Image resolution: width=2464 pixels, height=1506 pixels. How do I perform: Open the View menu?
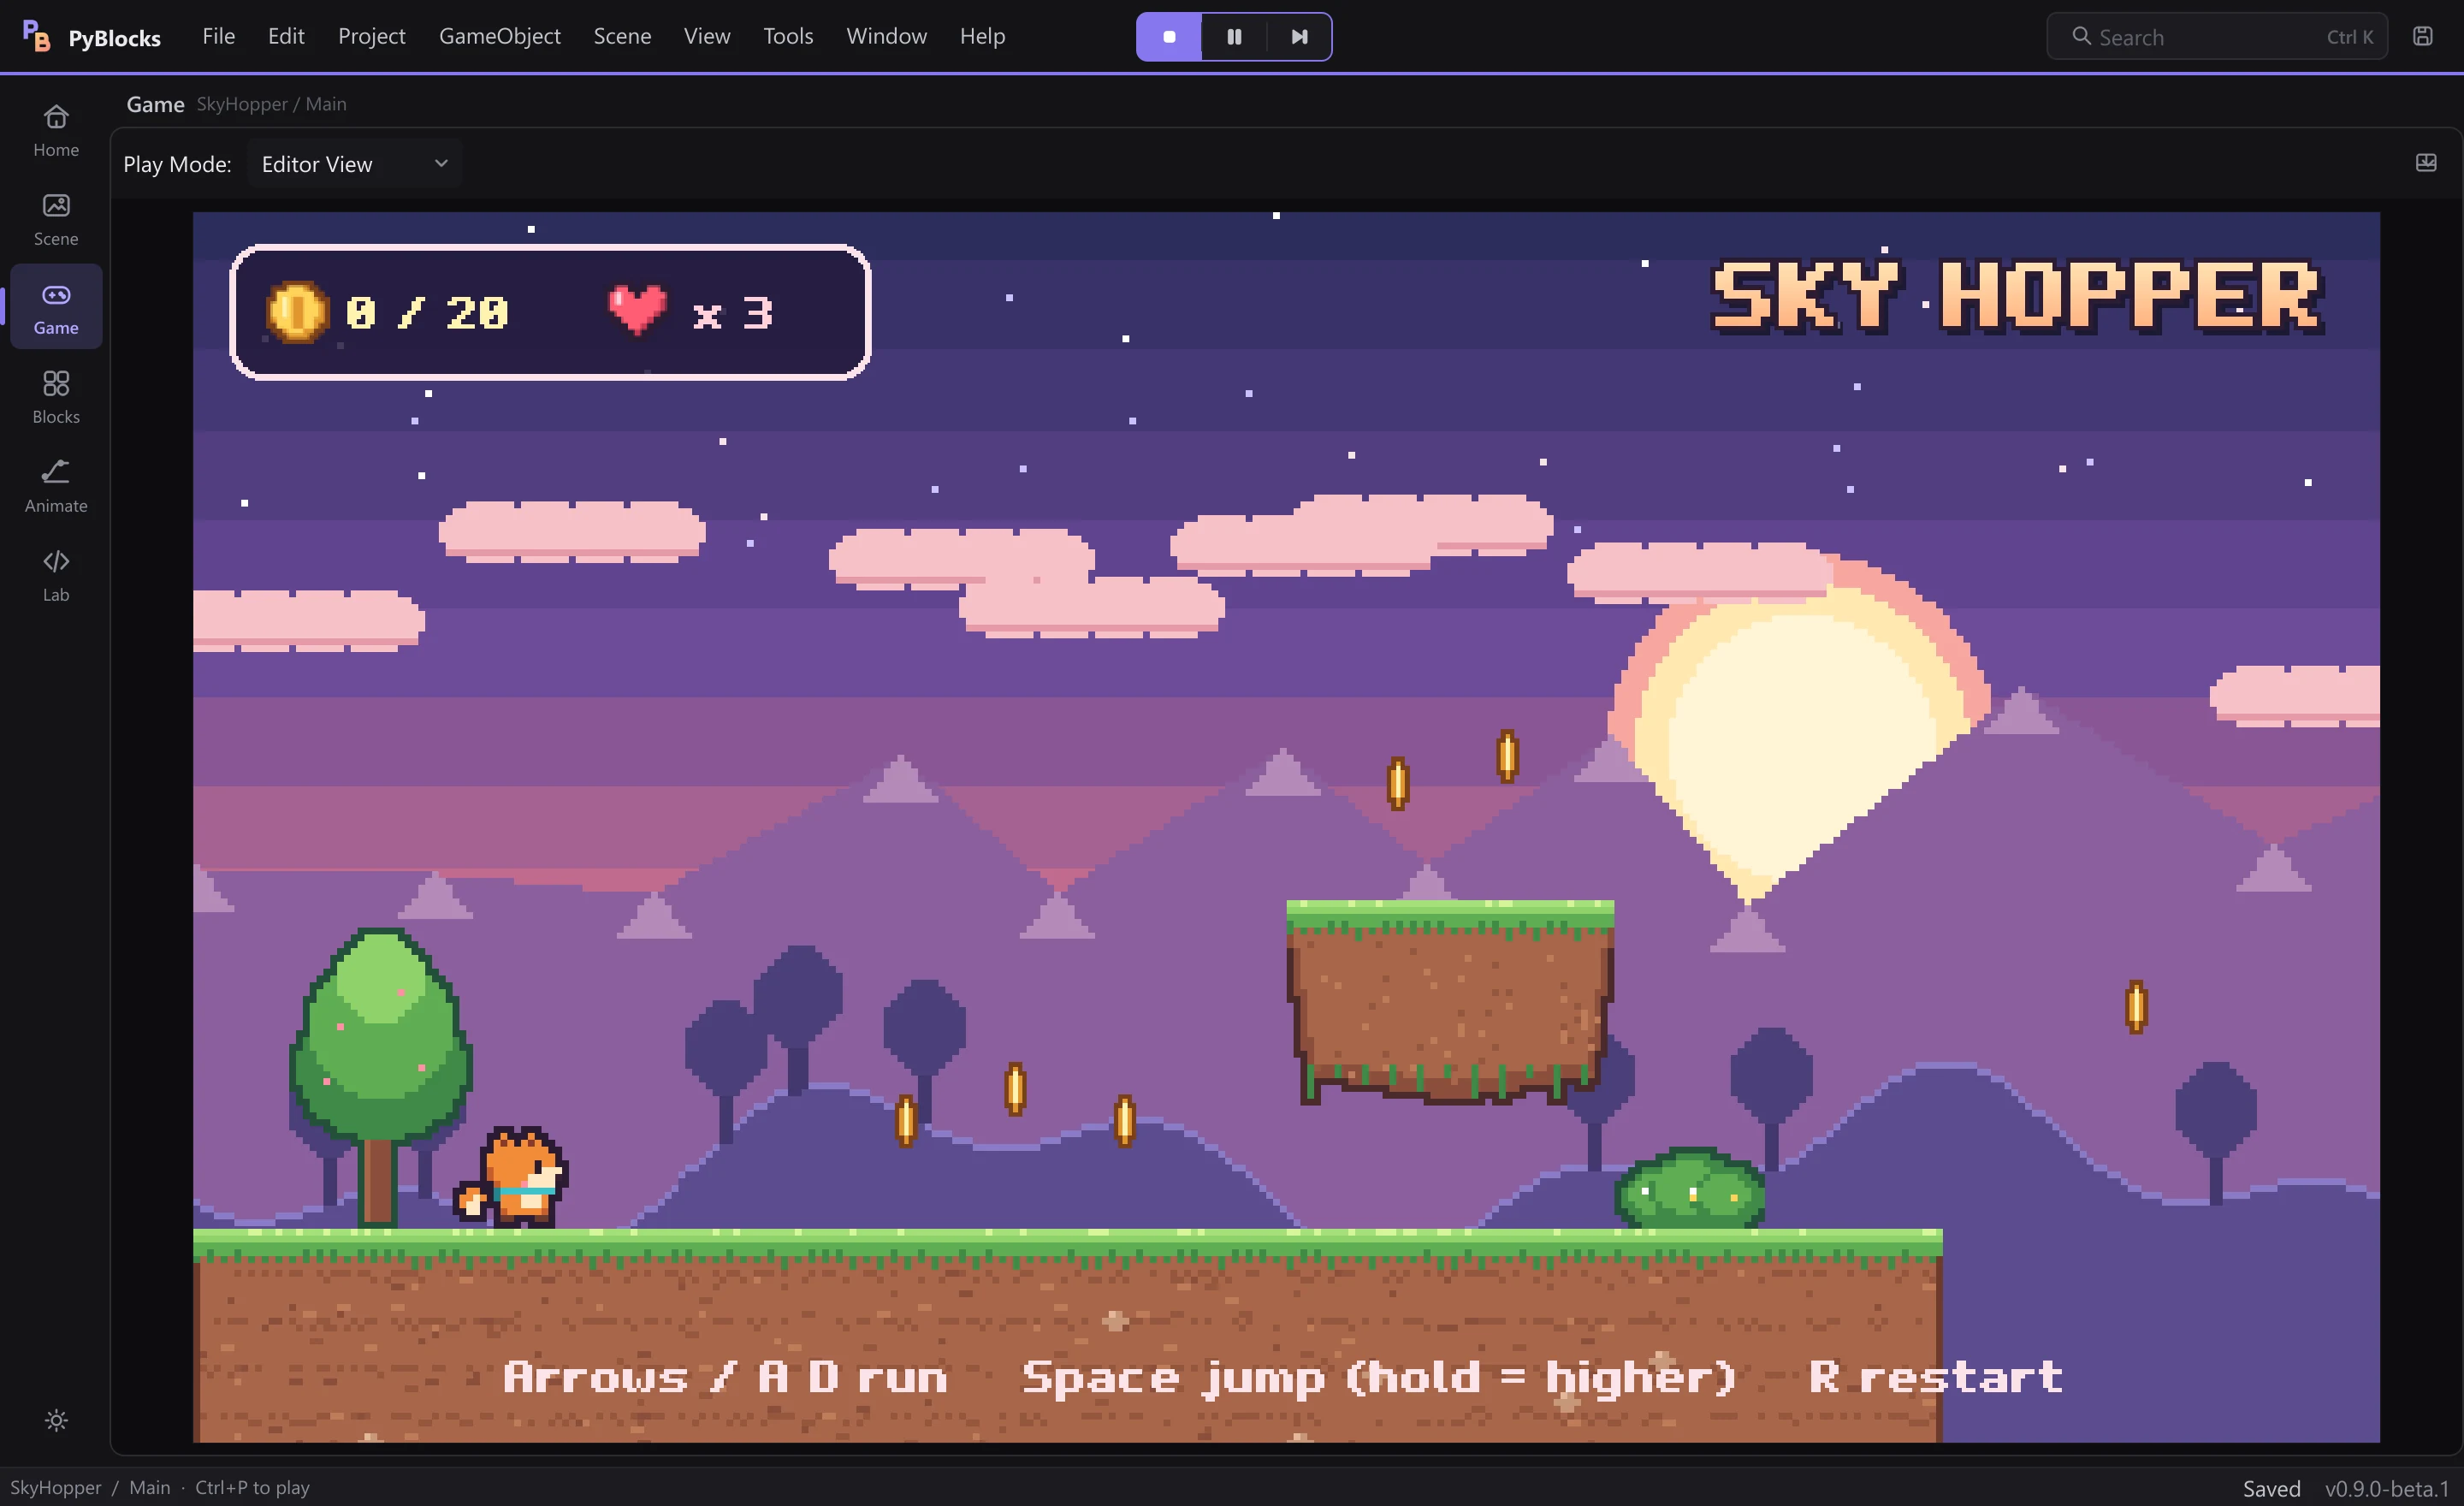707,36
